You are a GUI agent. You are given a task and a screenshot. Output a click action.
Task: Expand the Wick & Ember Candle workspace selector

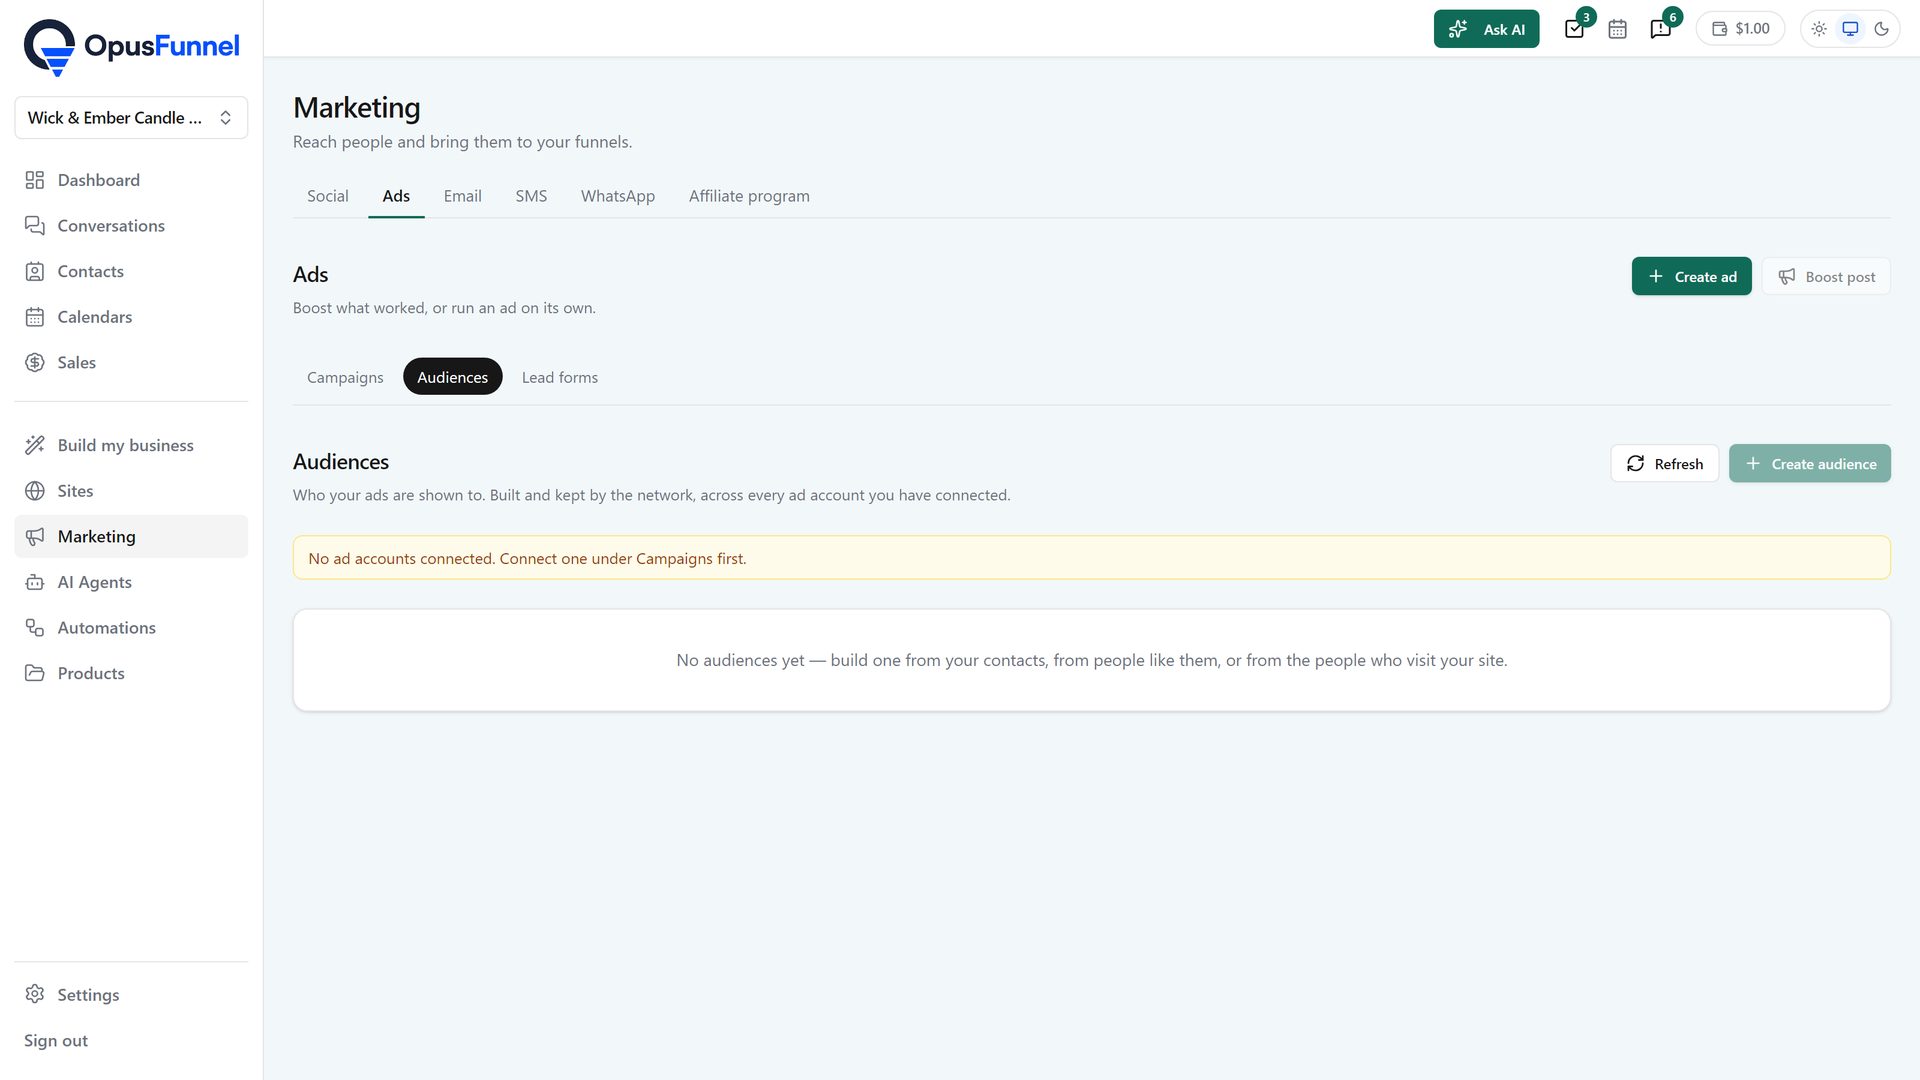tap(131, 118)
